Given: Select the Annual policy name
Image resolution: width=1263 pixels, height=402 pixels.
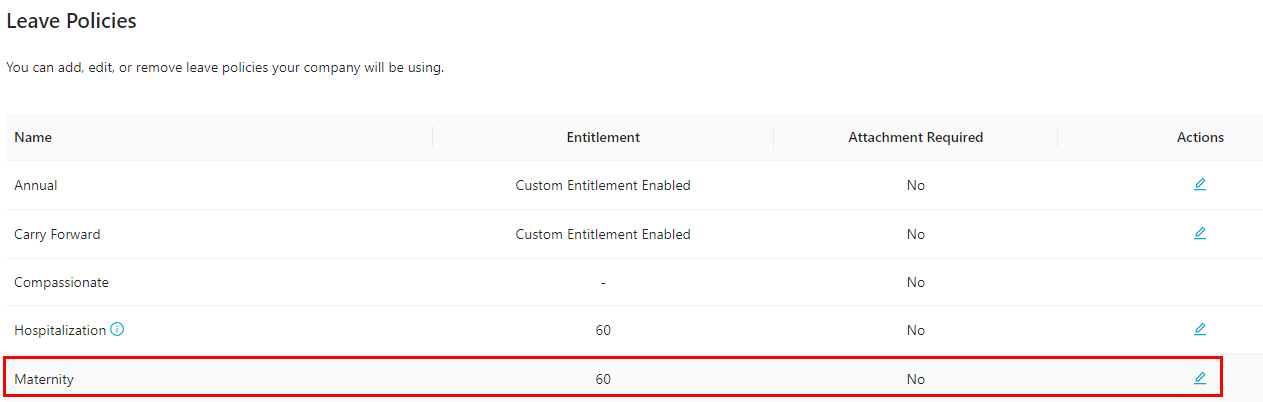Looking at the screenshot, I should [35, 186].
